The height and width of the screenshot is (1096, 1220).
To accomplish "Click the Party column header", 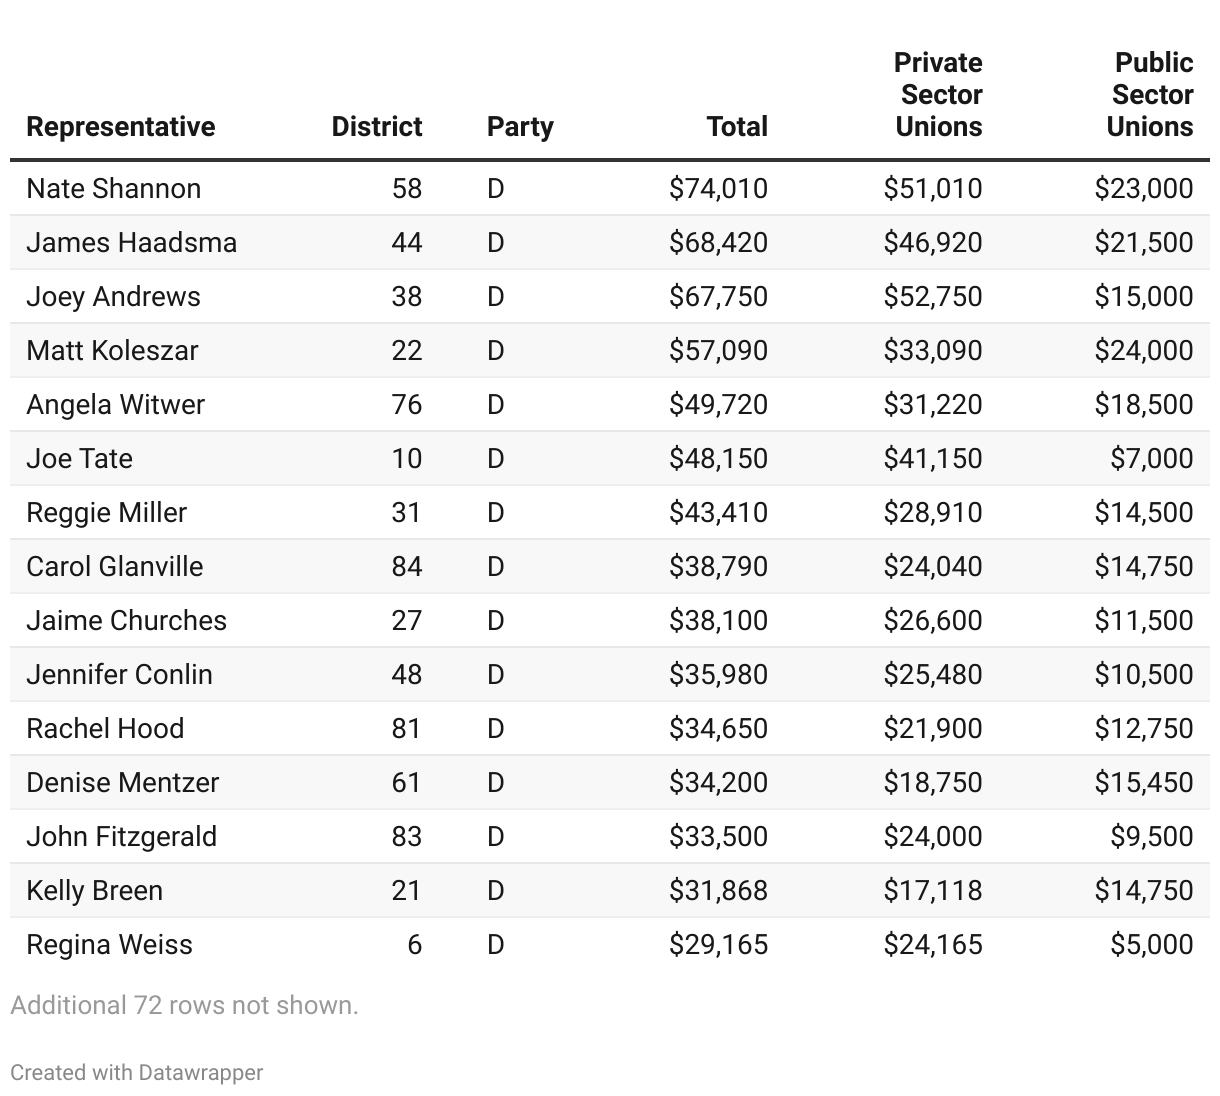I will pyautogui.click(x=520, y=127).
